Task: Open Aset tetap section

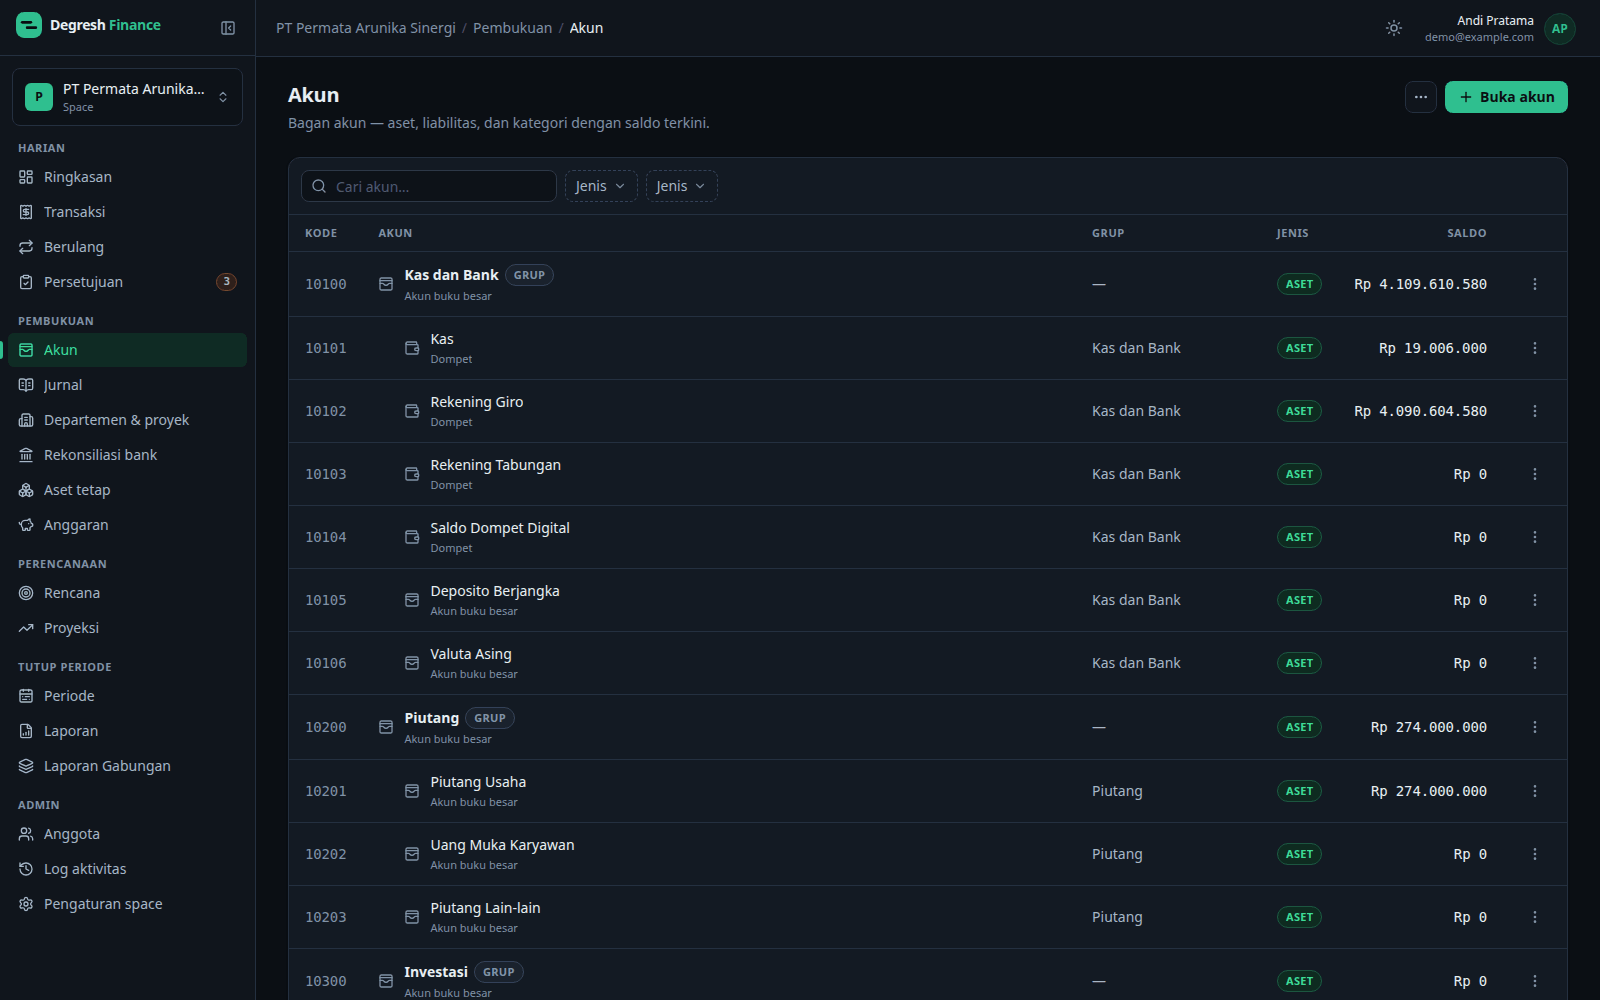Action: coord(127,490)
